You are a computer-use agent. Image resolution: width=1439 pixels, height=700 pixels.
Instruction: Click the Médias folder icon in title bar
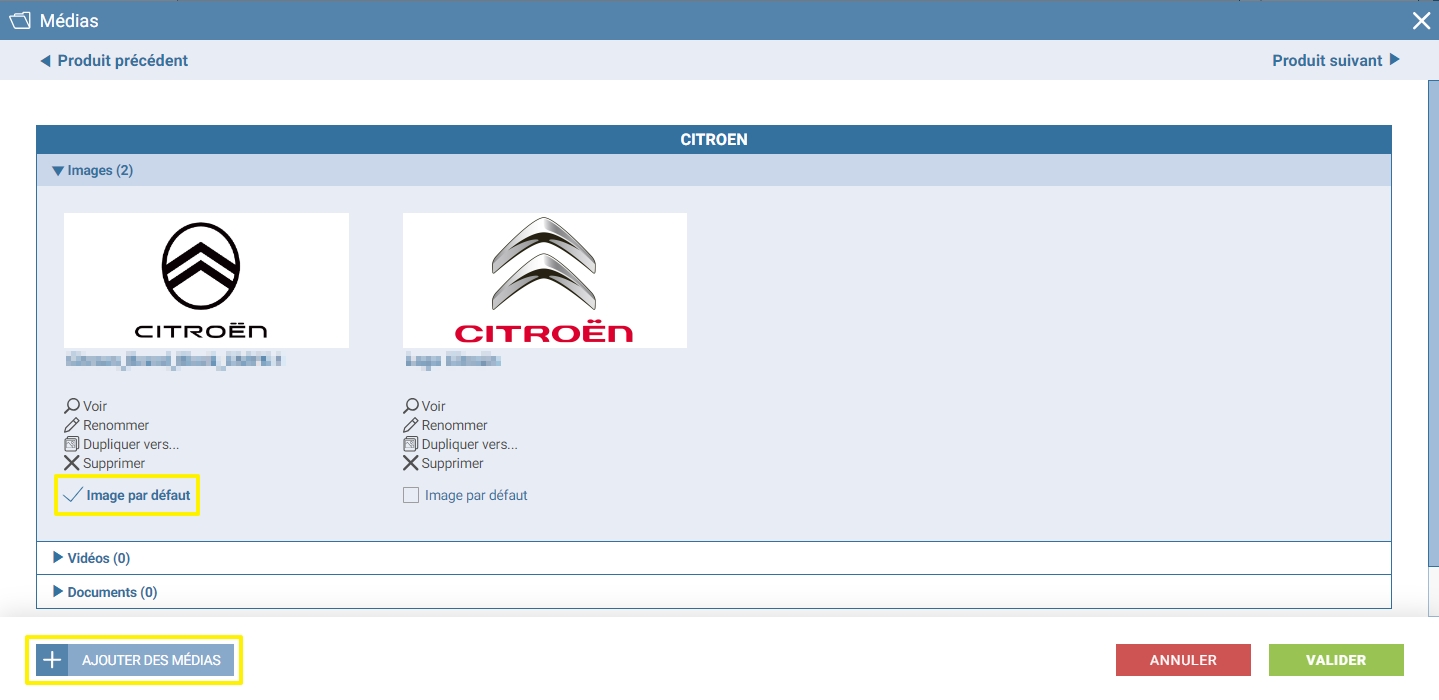[19, 20]
